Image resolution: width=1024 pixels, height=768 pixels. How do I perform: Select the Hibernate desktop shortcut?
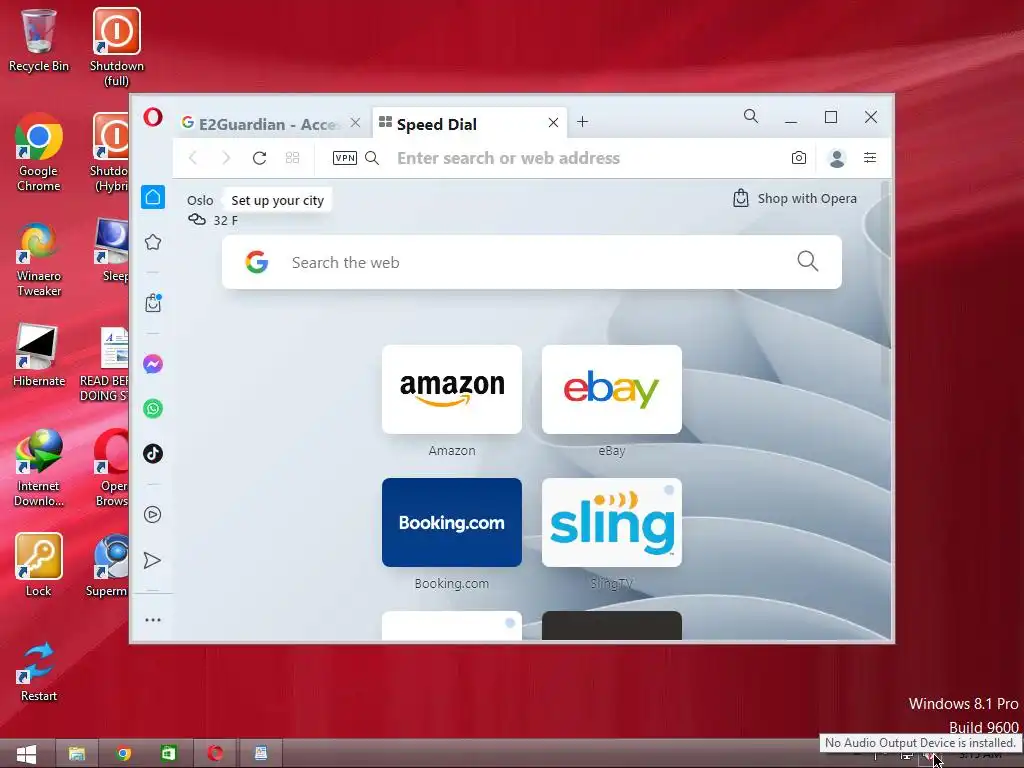[39, 356]
